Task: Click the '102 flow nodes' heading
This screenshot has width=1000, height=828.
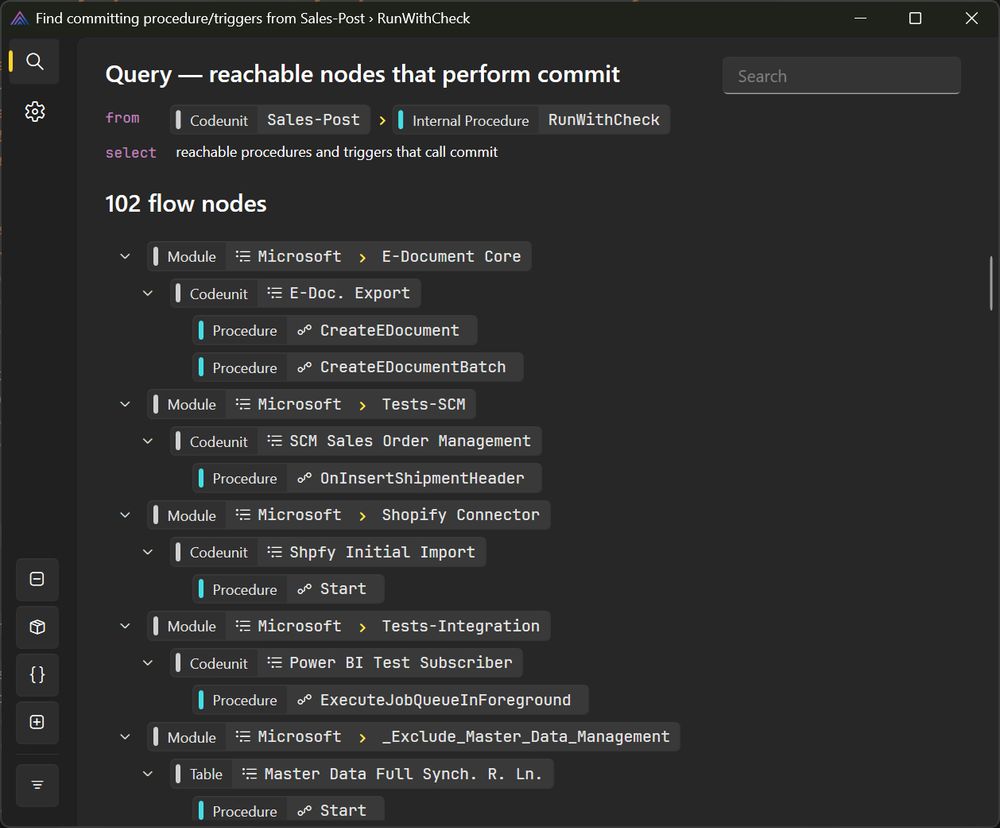Action: coord(186,203)
